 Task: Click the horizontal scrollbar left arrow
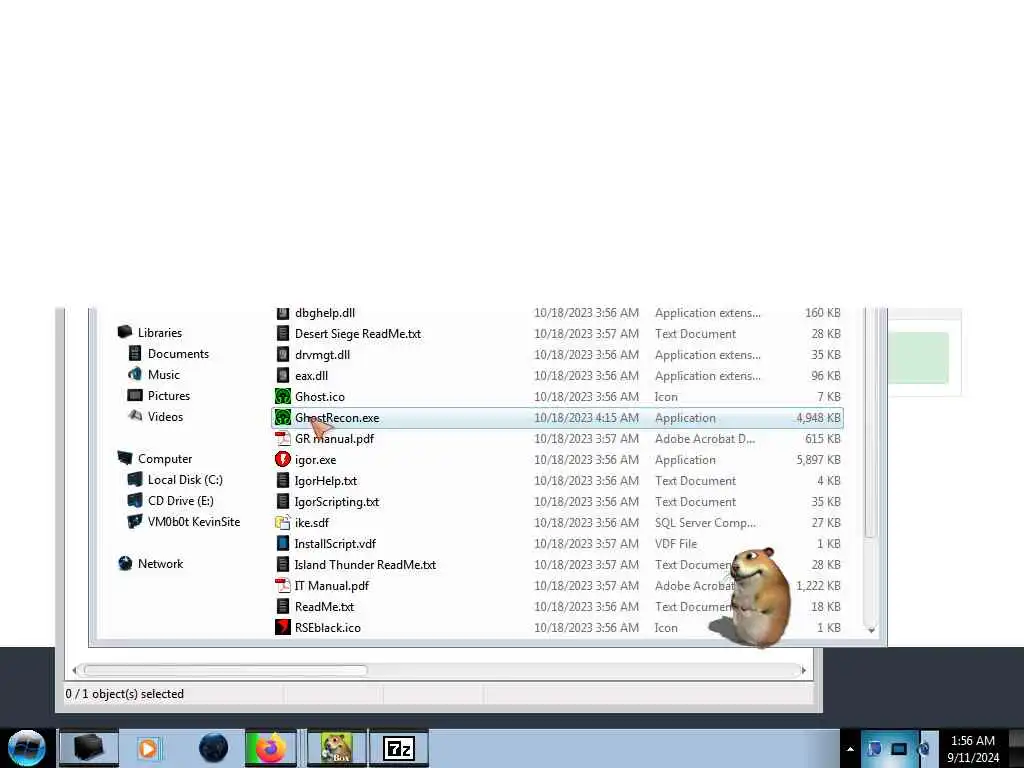pyautogui.click(x=75, y=670)
